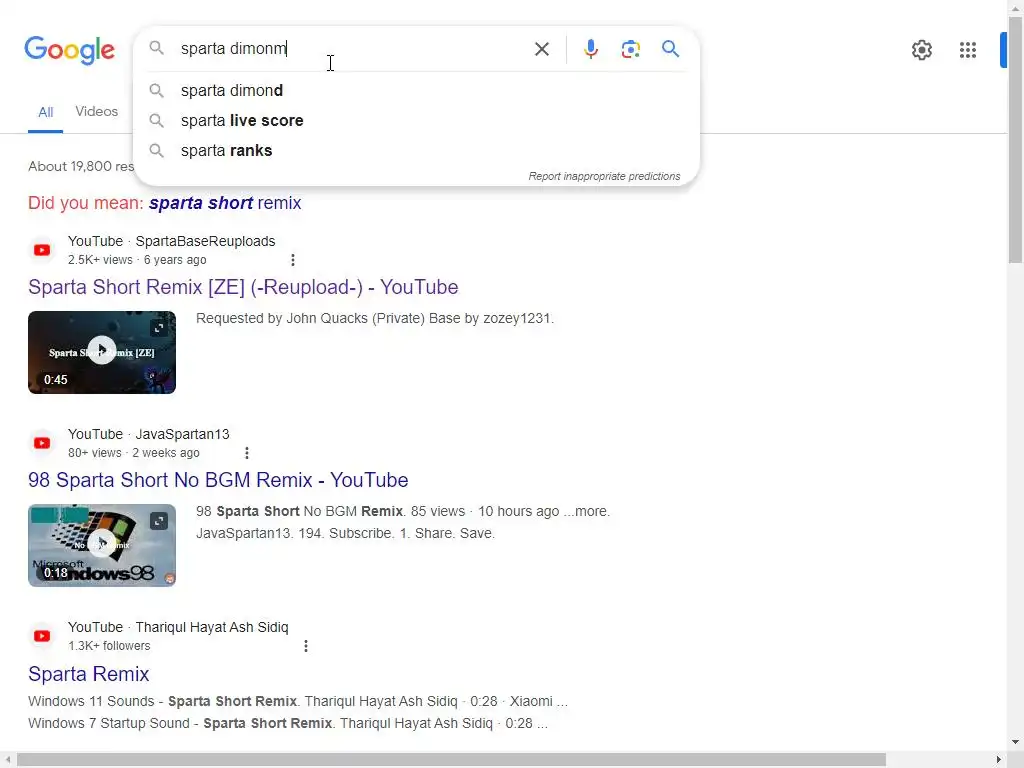Click the vertical scrollbar thumb
The image size is (1024, 768).
click(x=1016, y=140)
